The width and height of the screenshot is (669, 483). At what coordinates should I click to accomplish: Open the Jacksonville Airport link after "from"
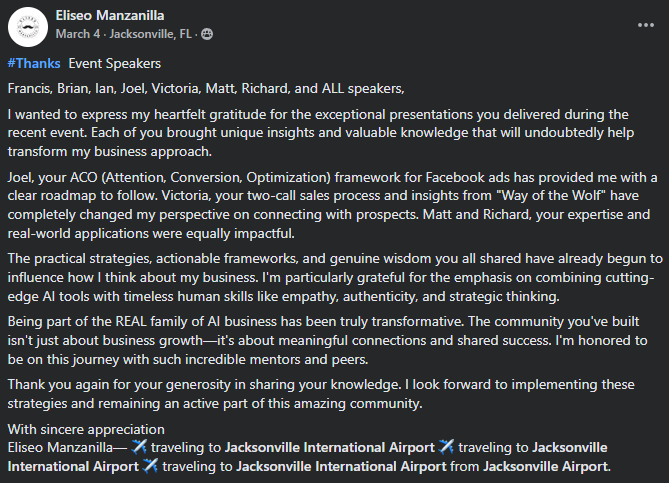(545, 466)
